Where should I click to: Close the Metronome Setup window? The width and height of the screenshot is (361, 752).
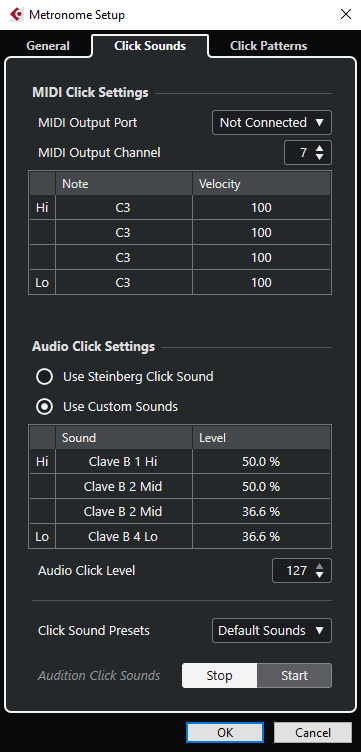pyautogui.click(x=346, y=14)
